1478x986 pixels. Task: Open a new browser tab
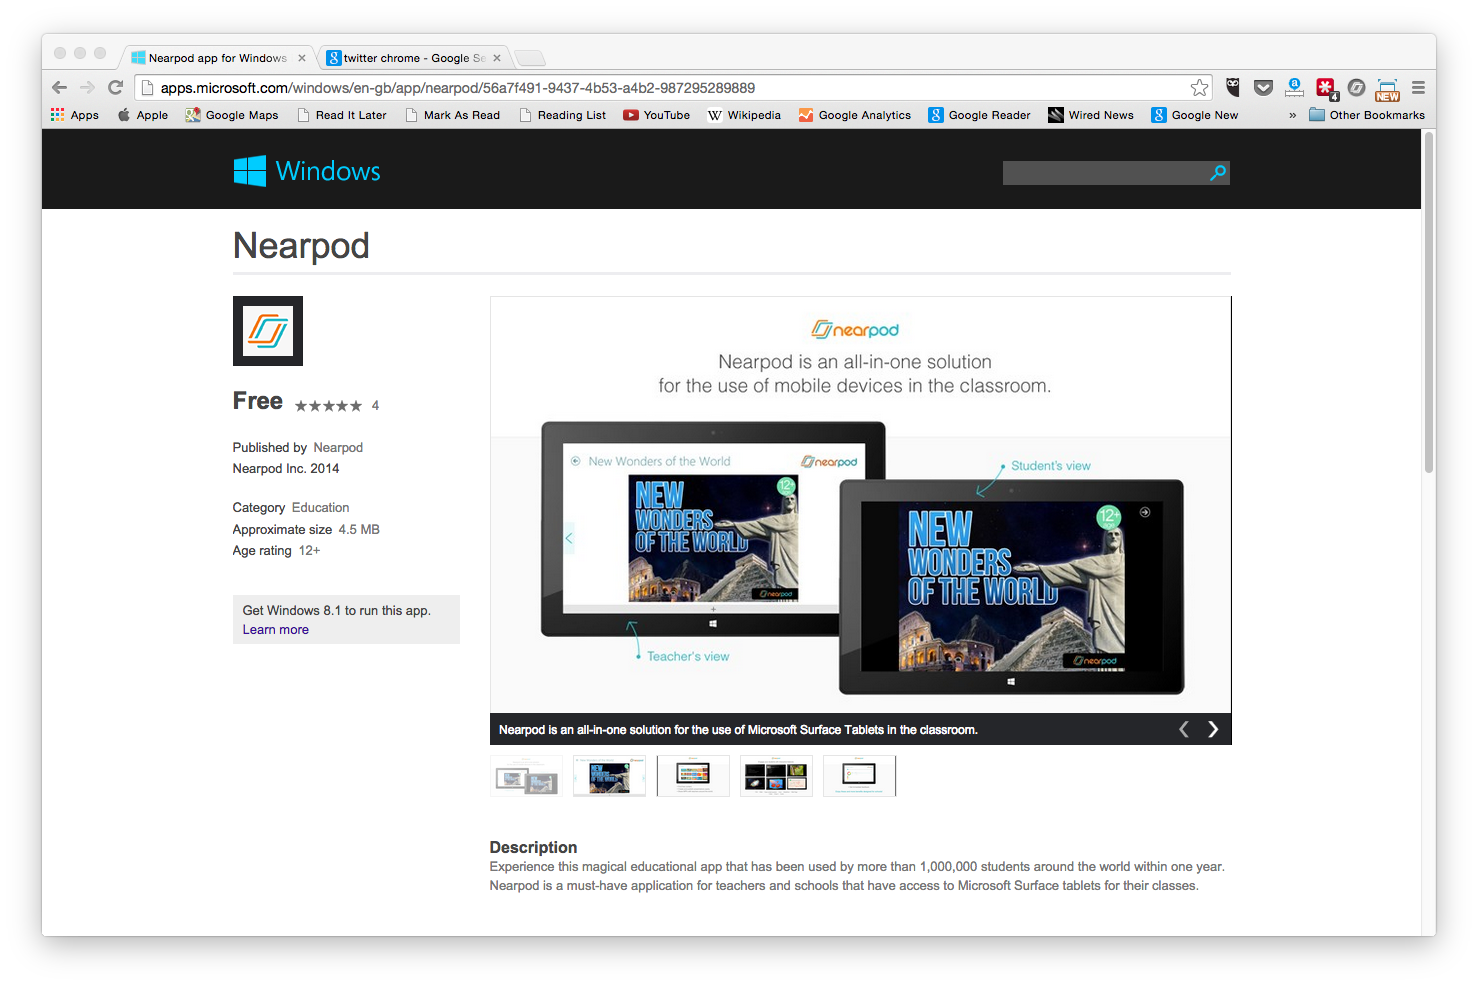[x=530, y=58]
